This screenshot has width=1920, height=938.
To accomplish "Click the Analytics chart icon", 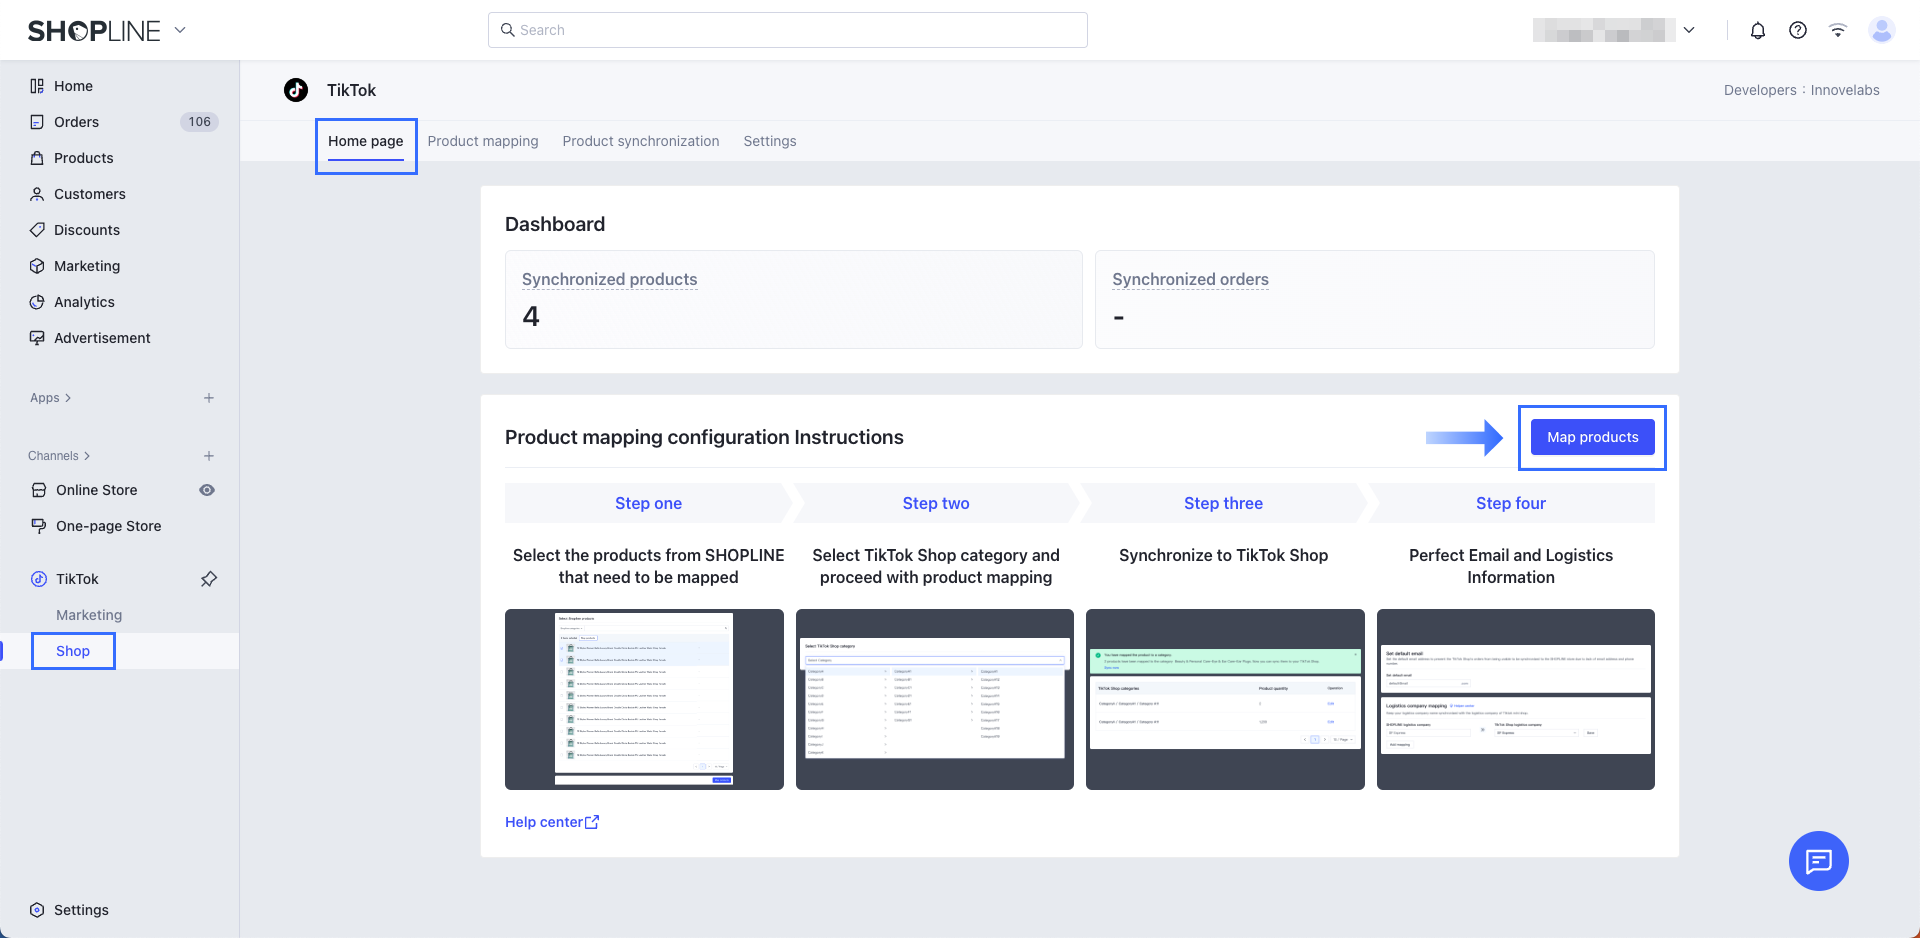I will (x=37, y=302).
